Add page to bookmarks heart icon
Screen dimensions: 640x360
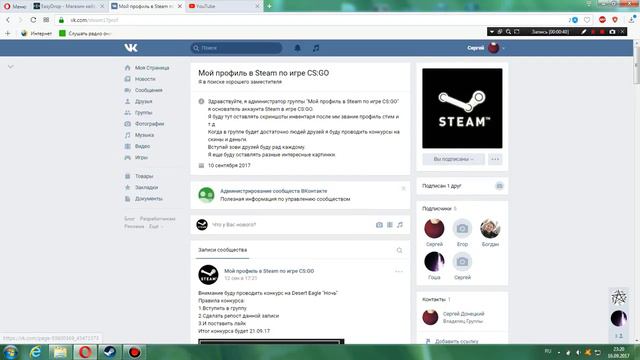point(587,20)
